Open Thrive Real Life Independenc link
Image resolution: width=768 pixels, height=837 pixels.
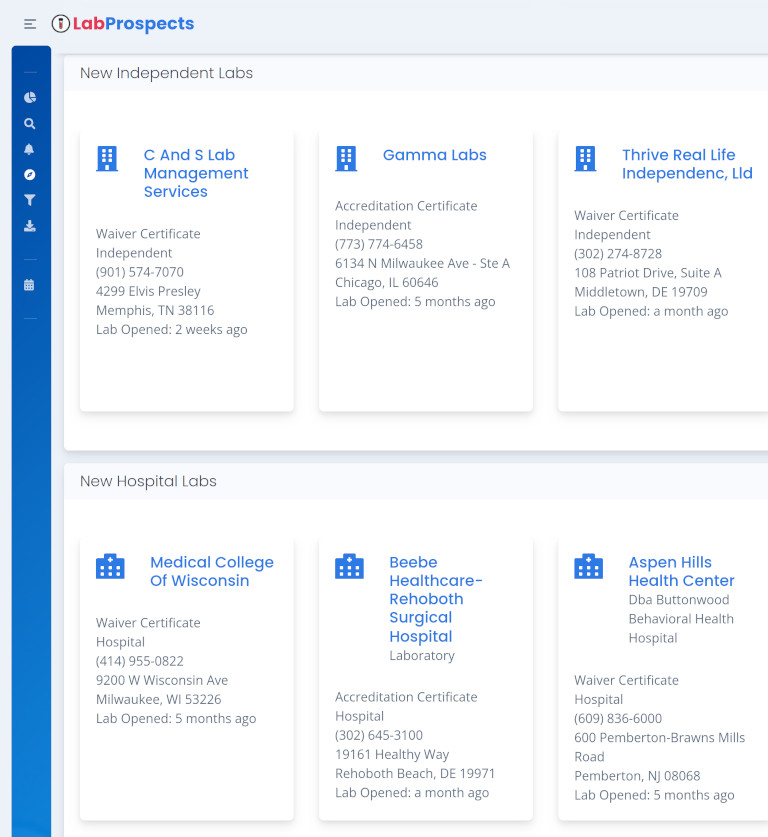[x=687, y=164]
